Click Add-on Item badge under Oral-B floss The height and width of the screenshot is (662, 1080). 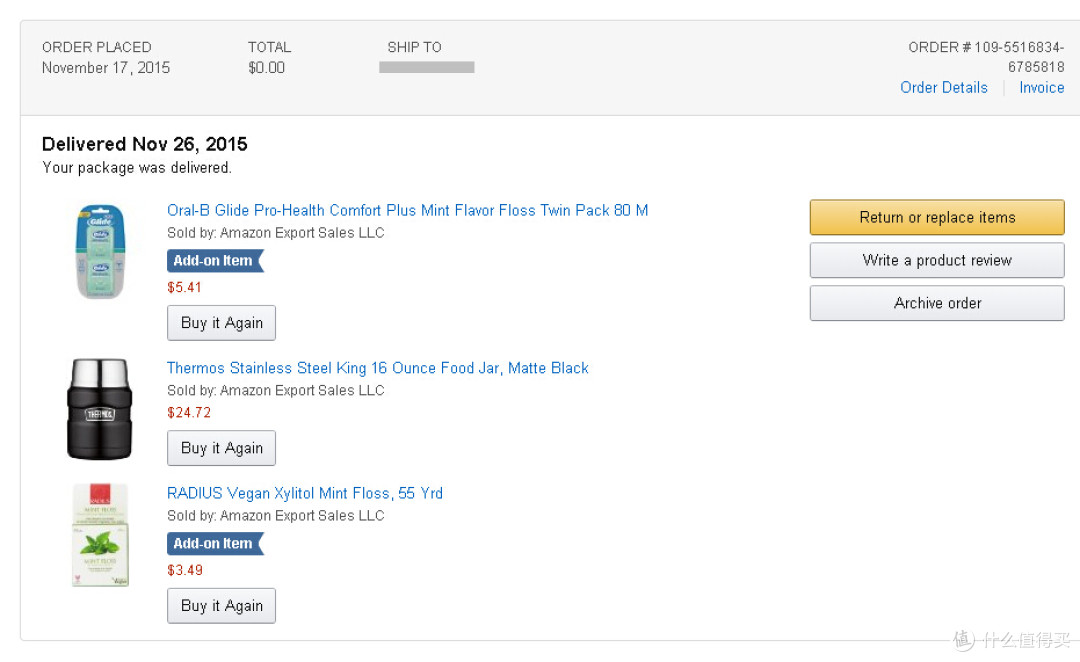point(215,261)
